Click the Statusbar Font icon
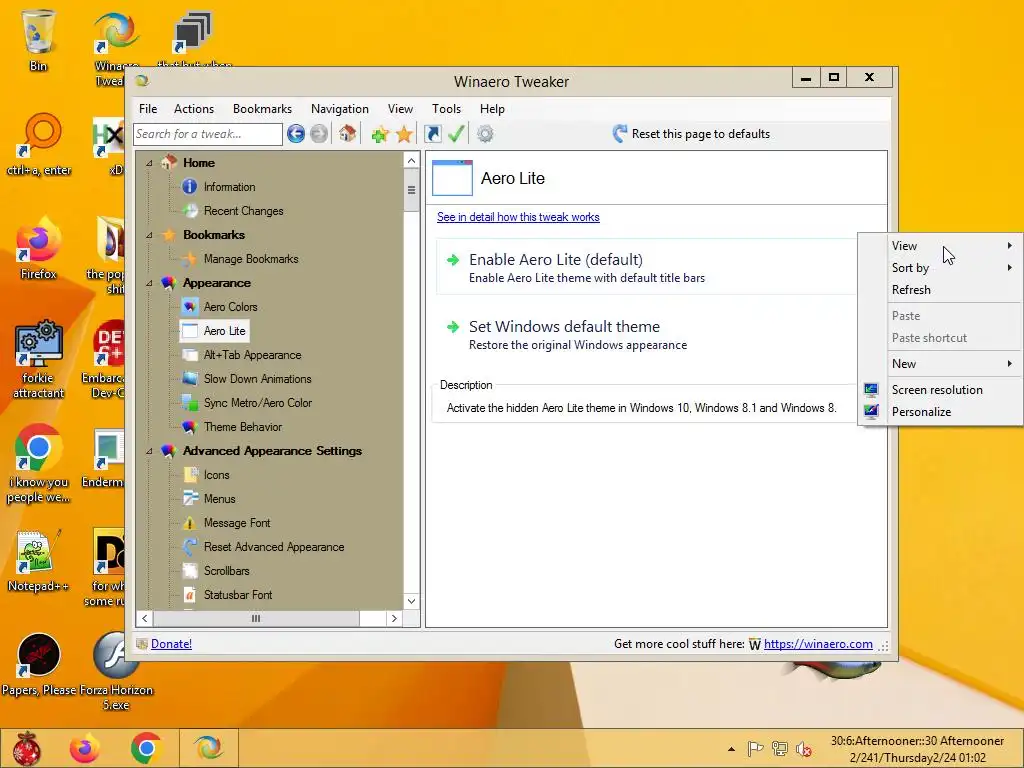 189,595
